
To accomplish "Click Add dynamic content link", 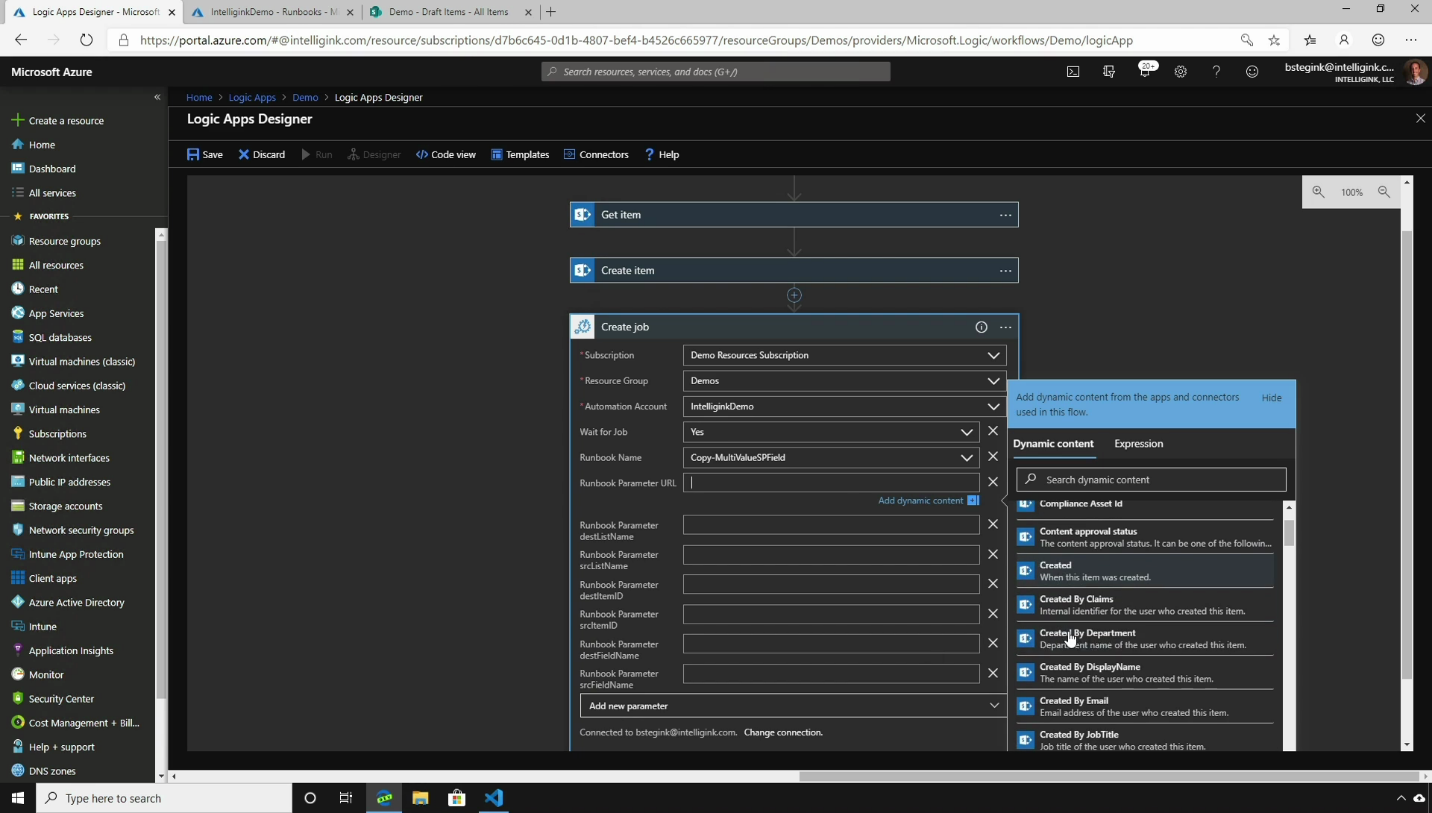I will click(x=920, y=501).
